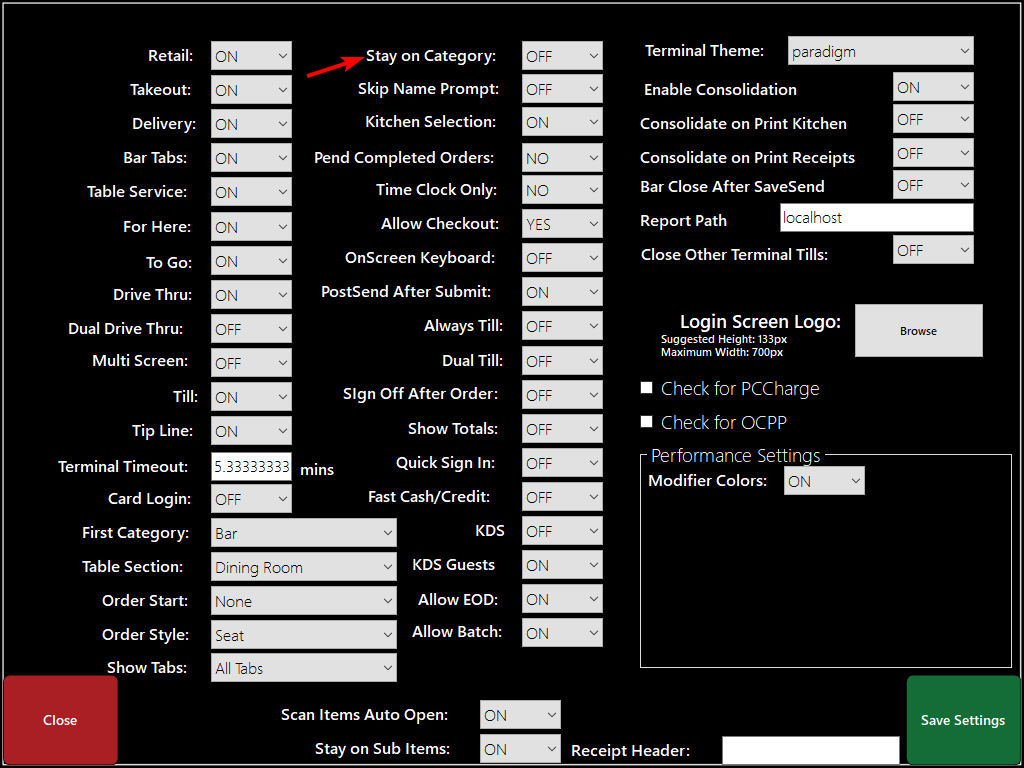Expand the Bar Tabs dropdown
The width and height of the screenshot is (1024, 768).
click(x=251, y=158)
